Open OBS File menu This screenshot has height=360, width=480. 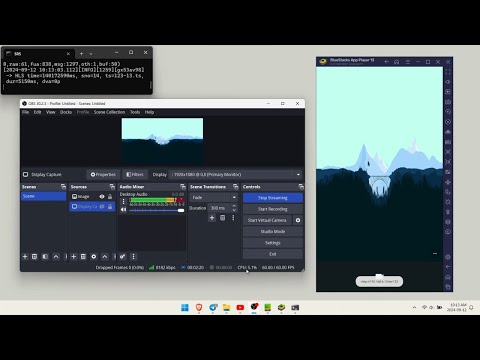pos(25,112)
